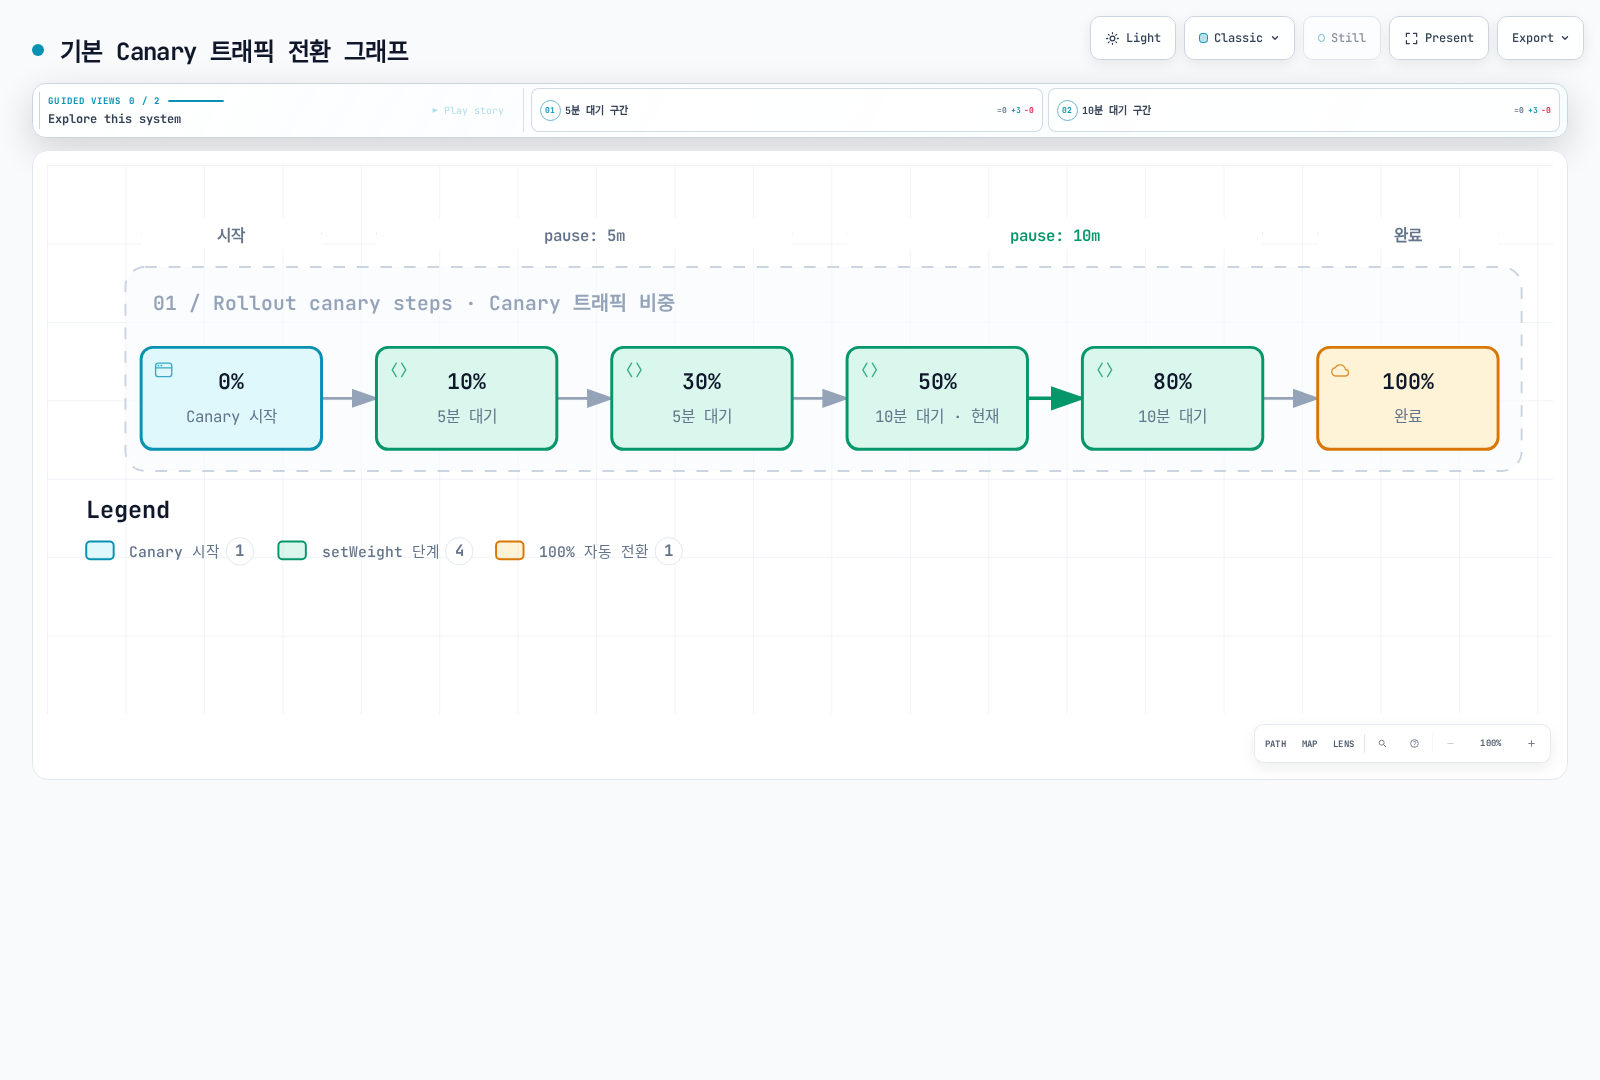Switch to LENS view mode
Image resolution: width=1600 pixels, height=1080 pixels.
pos(1343,744)
